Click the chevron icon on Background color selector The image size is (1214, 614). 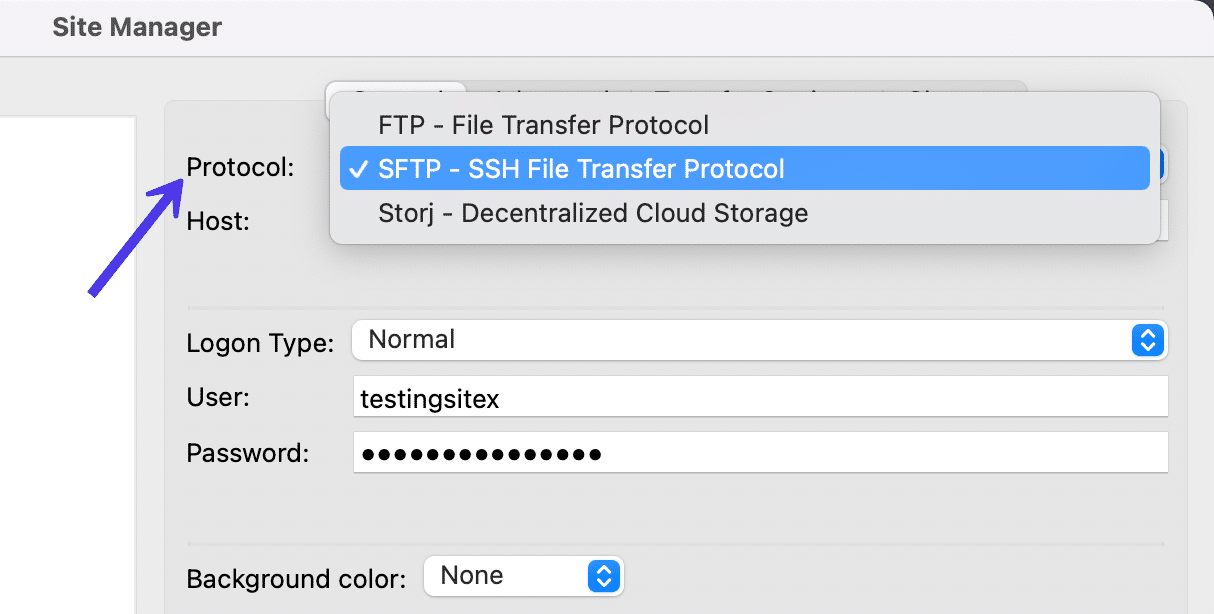coord(603,575)
